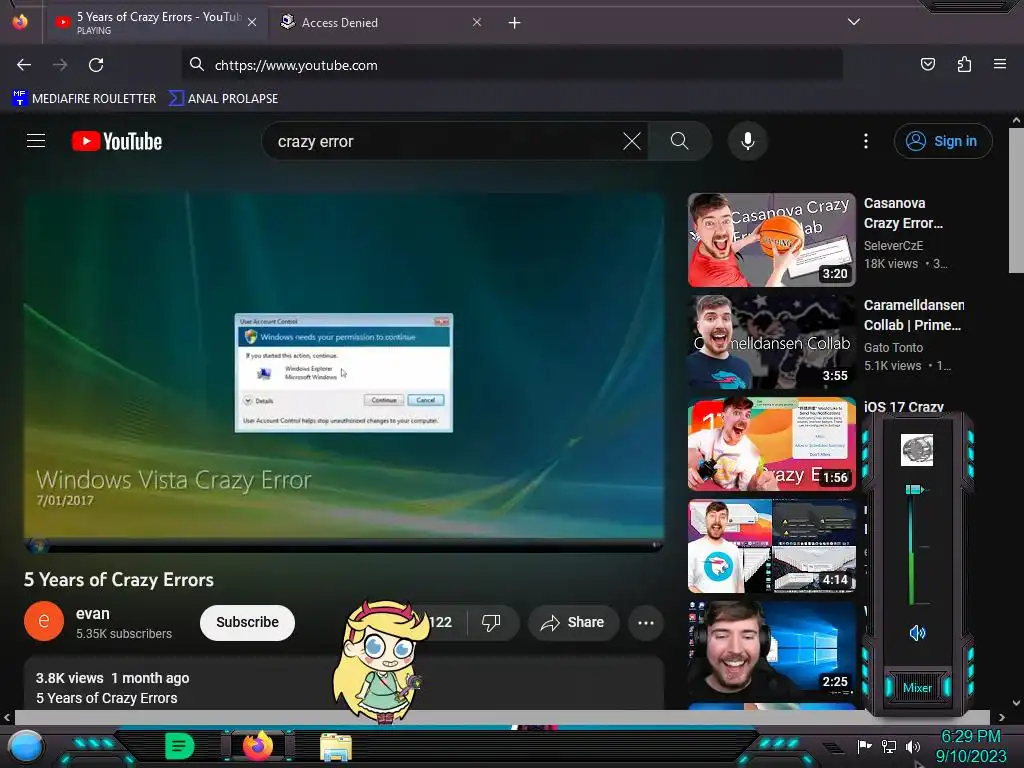Screen dimensions: 1024x768
Task: Open the clock showing 6:29 PM
Action: coord(971,746)
